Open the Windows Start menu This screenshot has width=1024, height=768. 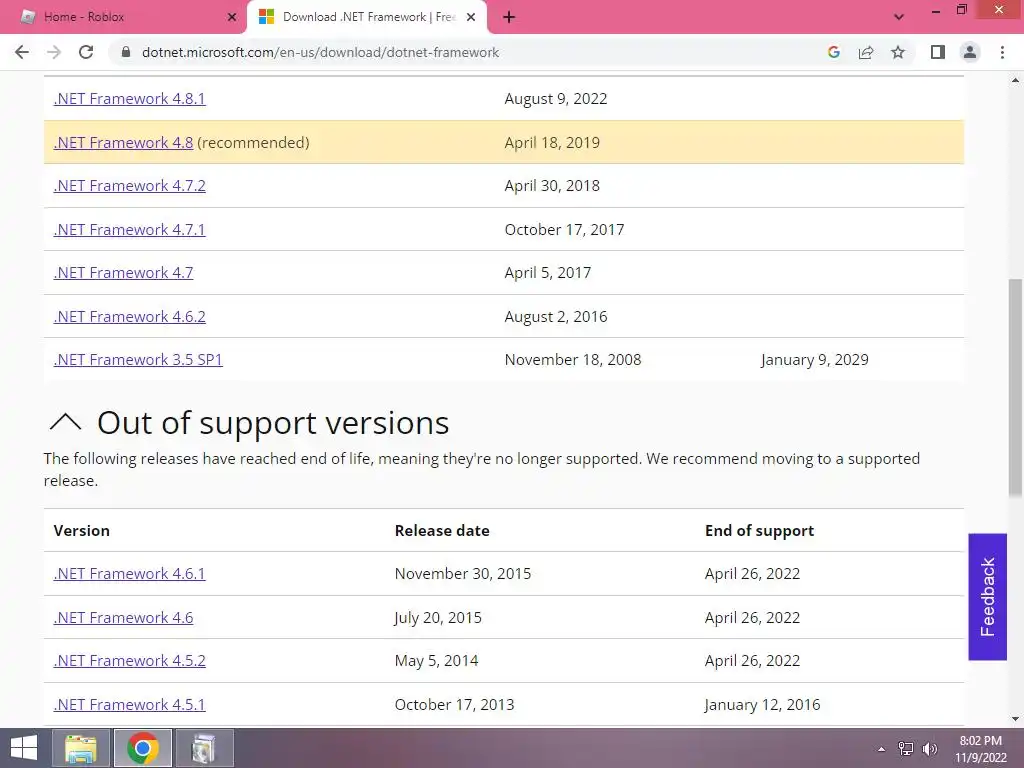pos(24,748)
